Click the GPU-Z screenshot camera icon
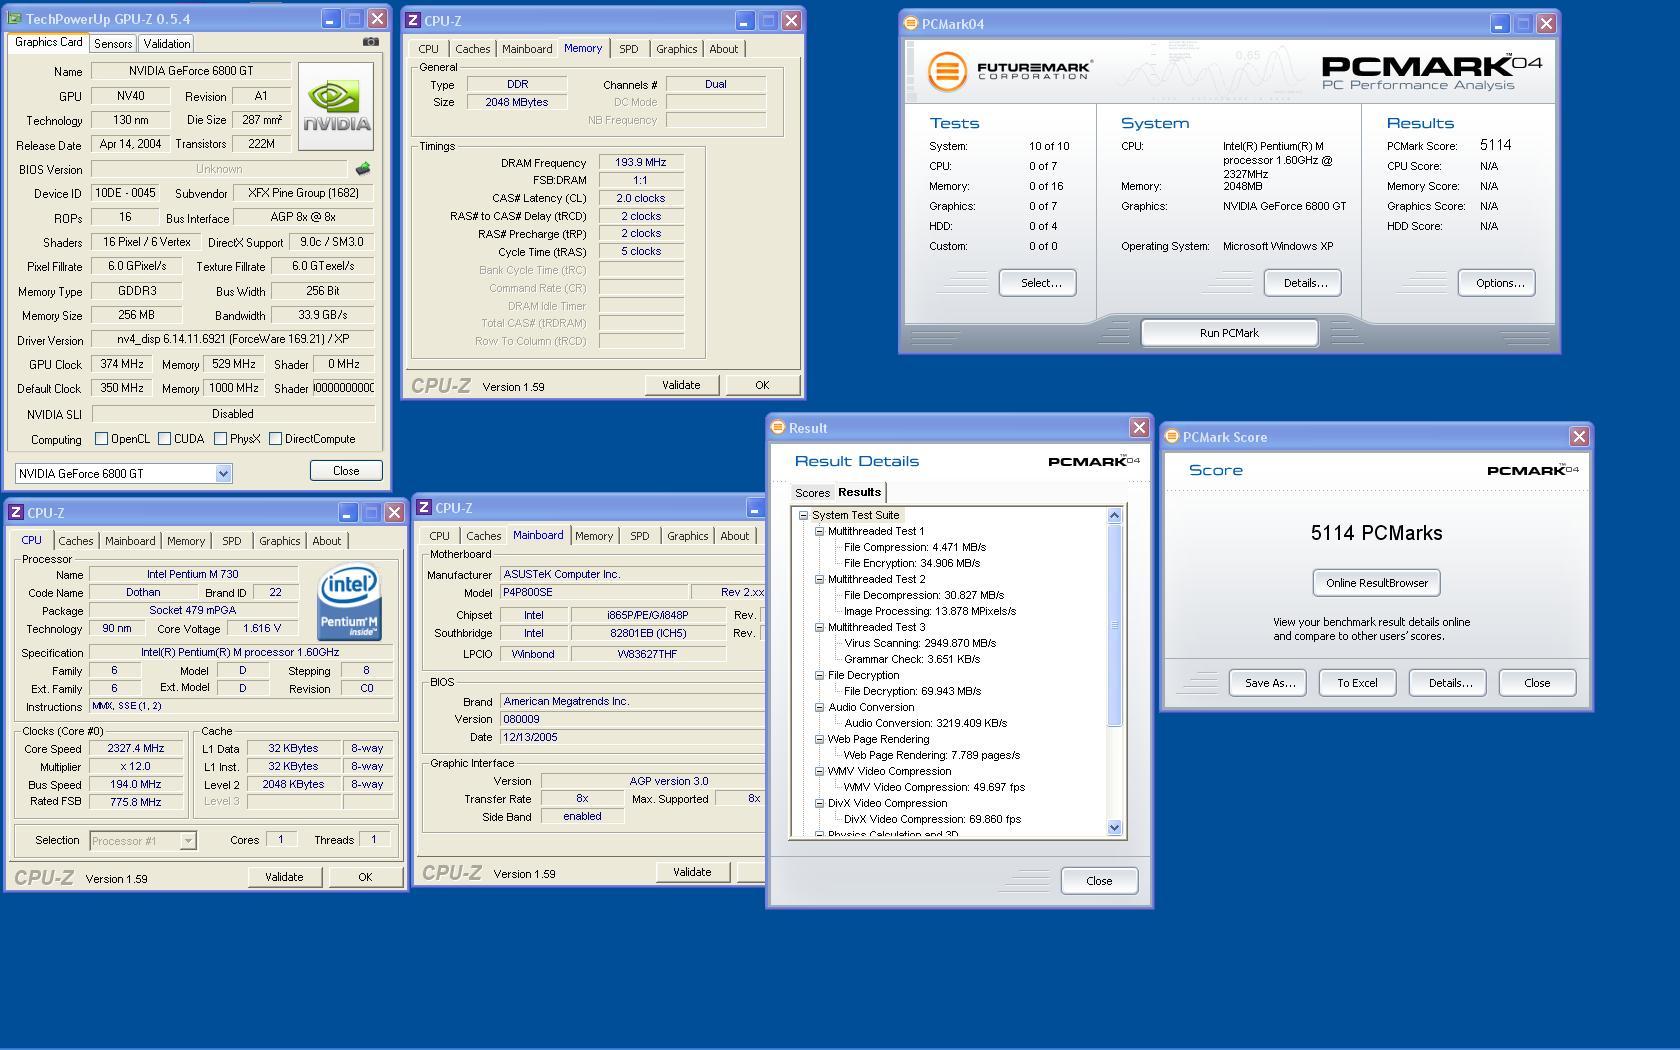This screenshot has width=1680, height=1050. tap(370, 42)
